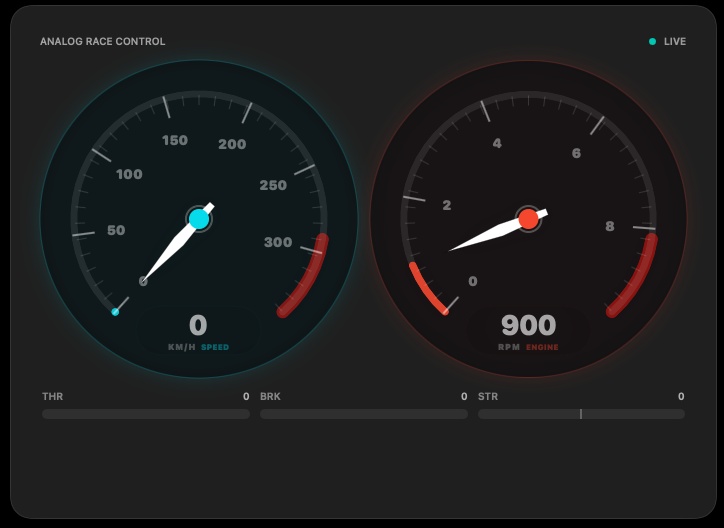Click the STR label
Screen dimensions: 724x528
pyautogui.click(x=488, y=396)
